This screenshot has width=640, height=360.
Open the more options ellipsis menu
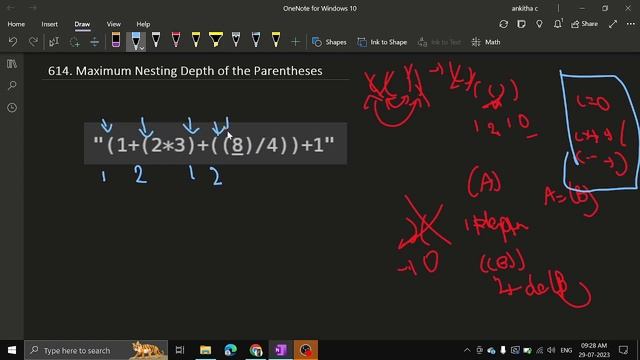[x=631, y=24]
